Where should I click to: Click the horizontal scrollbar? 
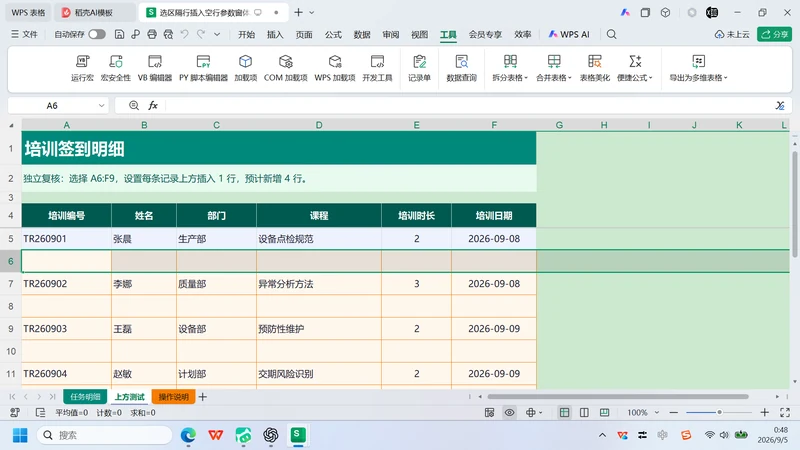coord(618,396)
